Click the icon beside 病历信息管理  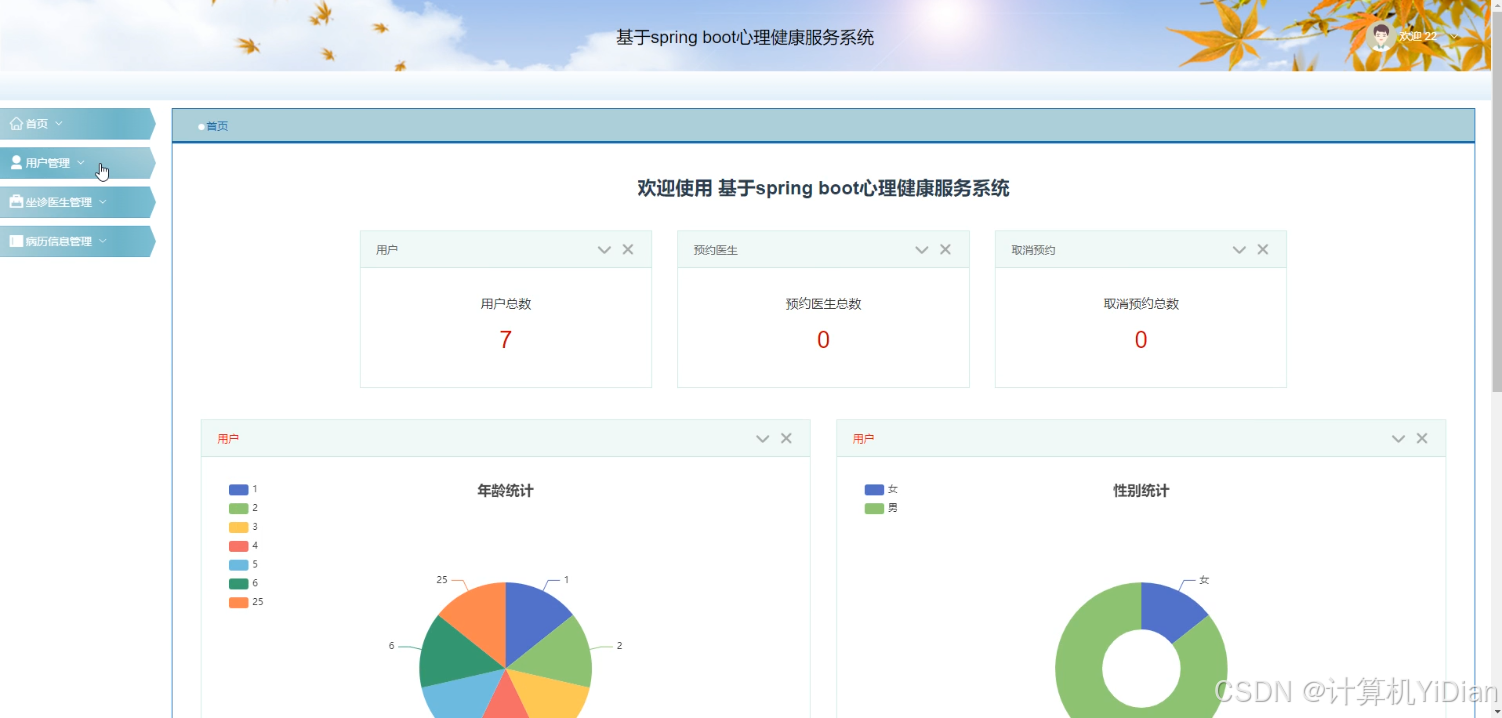tap(16, 241)
